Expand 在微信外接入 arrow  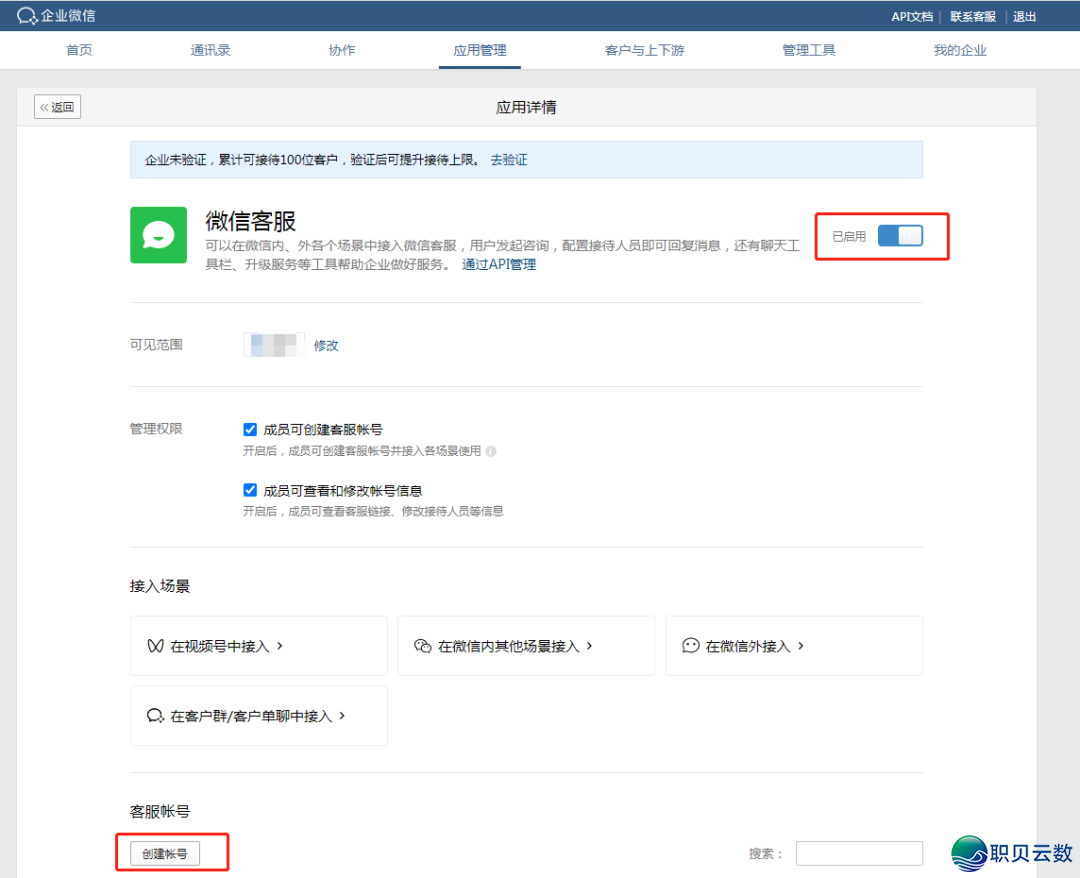click(801, 646)
